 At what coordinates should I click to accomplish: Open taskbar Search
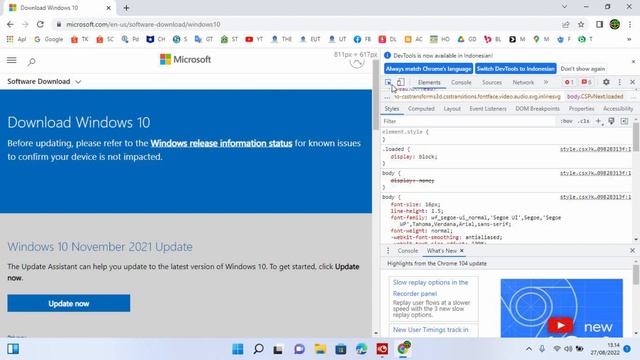(258, 349)
